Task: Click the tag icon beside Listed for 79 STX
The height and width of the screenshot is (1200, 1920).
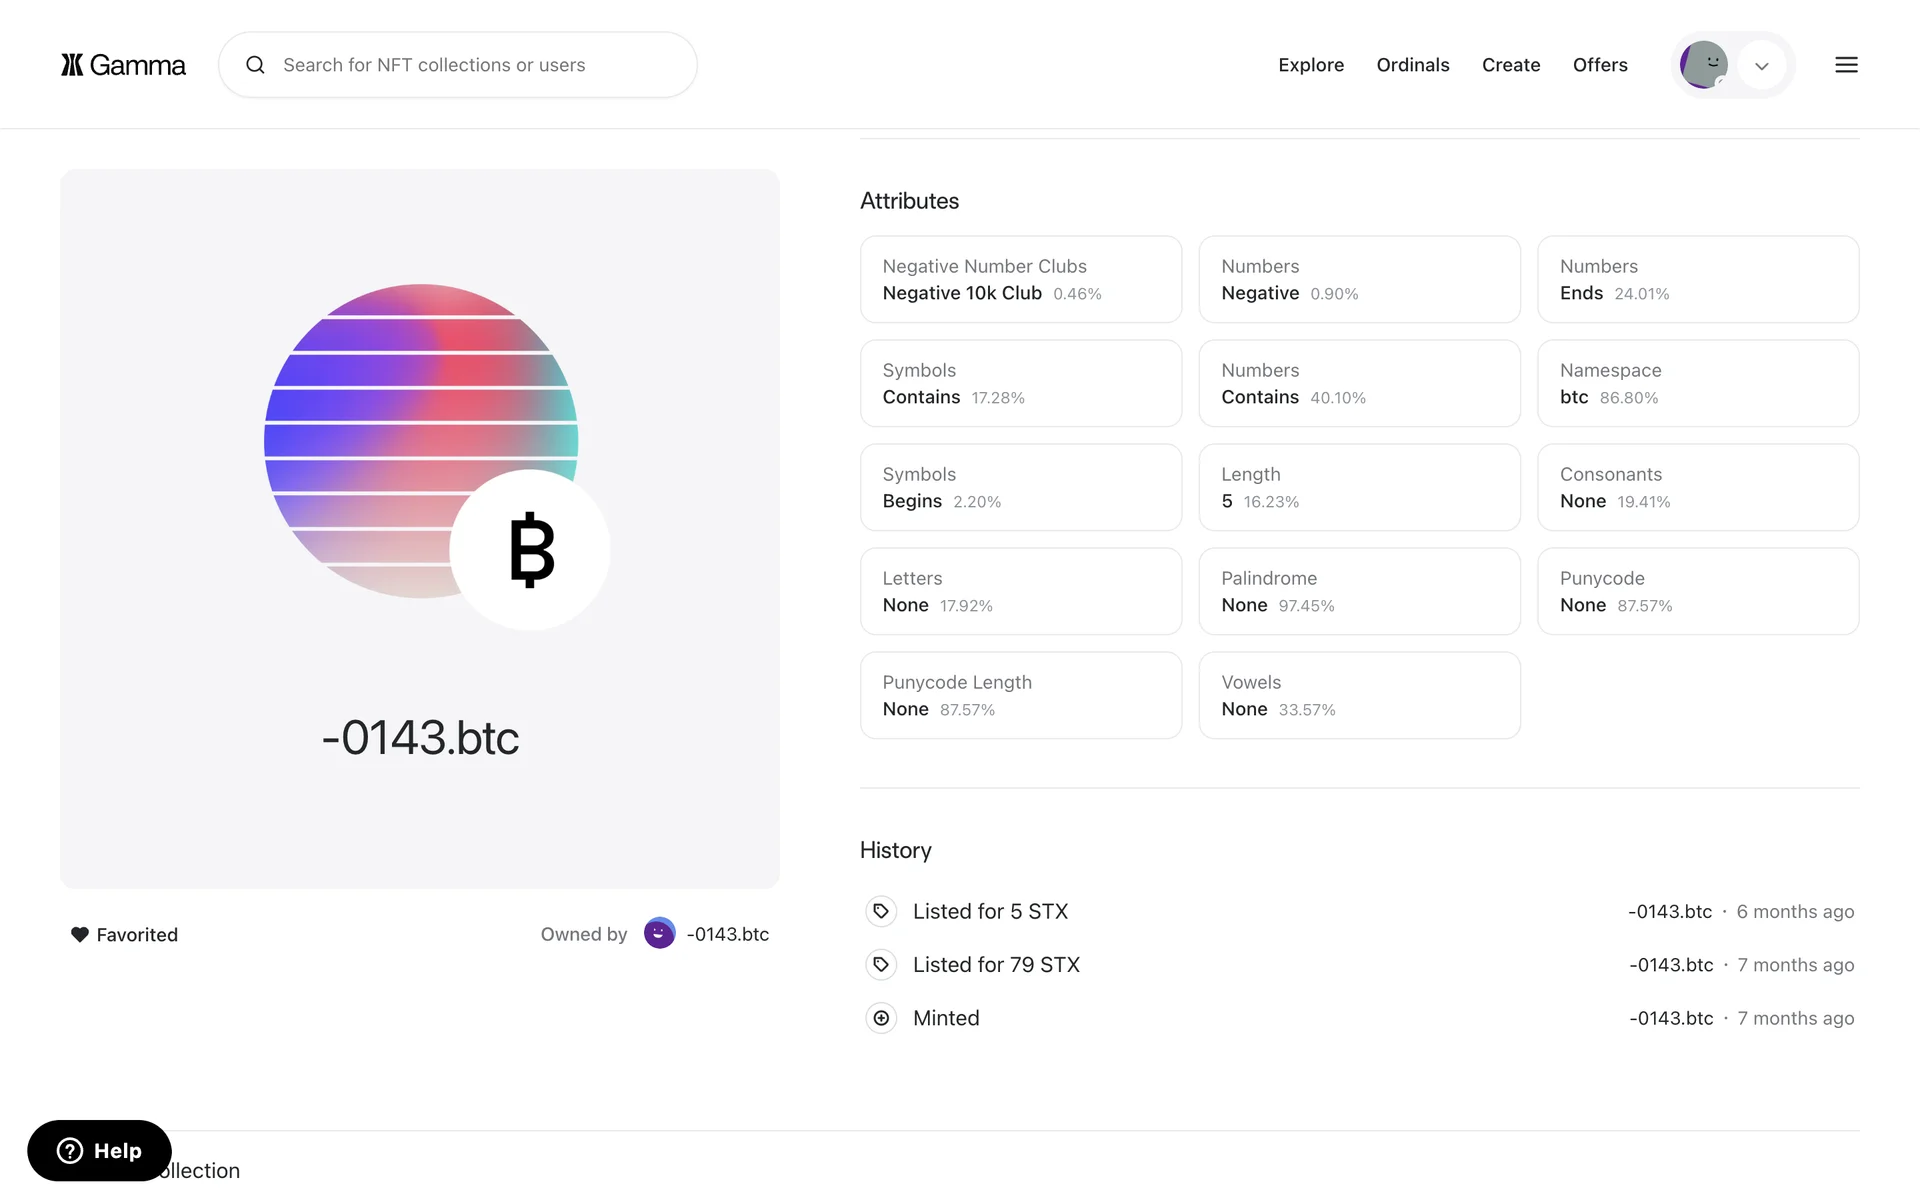Action: 881,965
